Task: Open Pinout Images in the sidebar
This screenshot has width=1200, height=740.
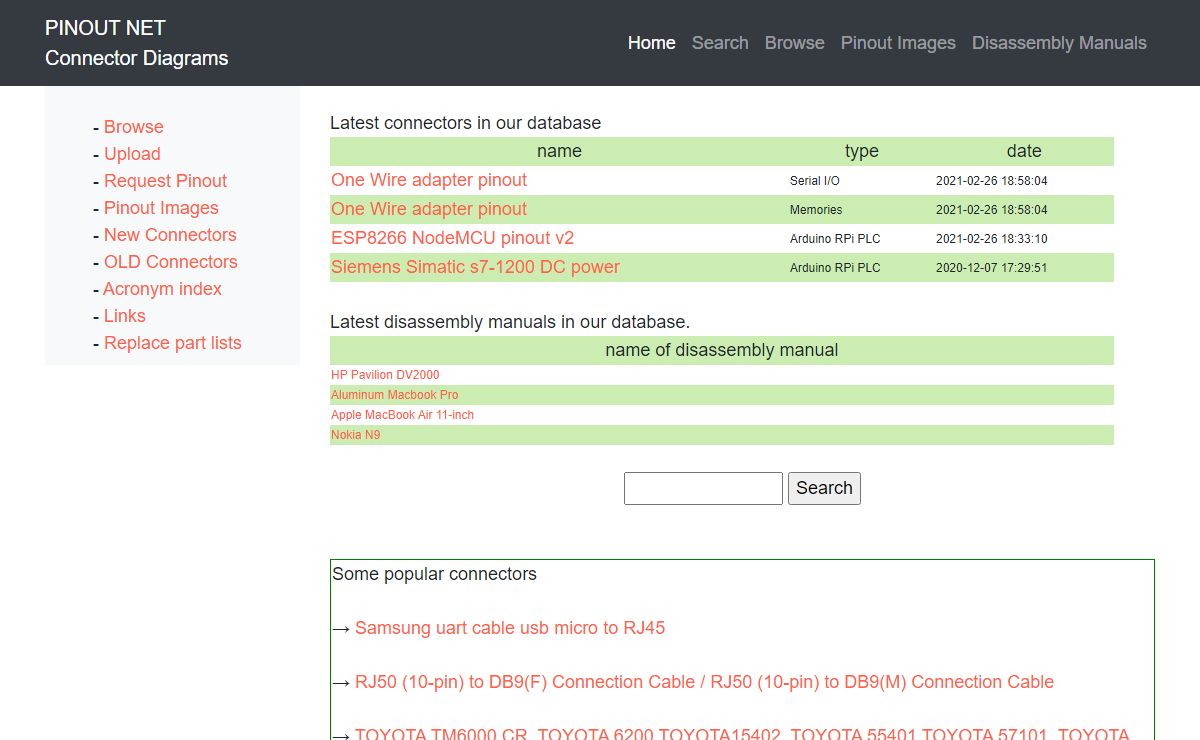Action: [161, 208]
